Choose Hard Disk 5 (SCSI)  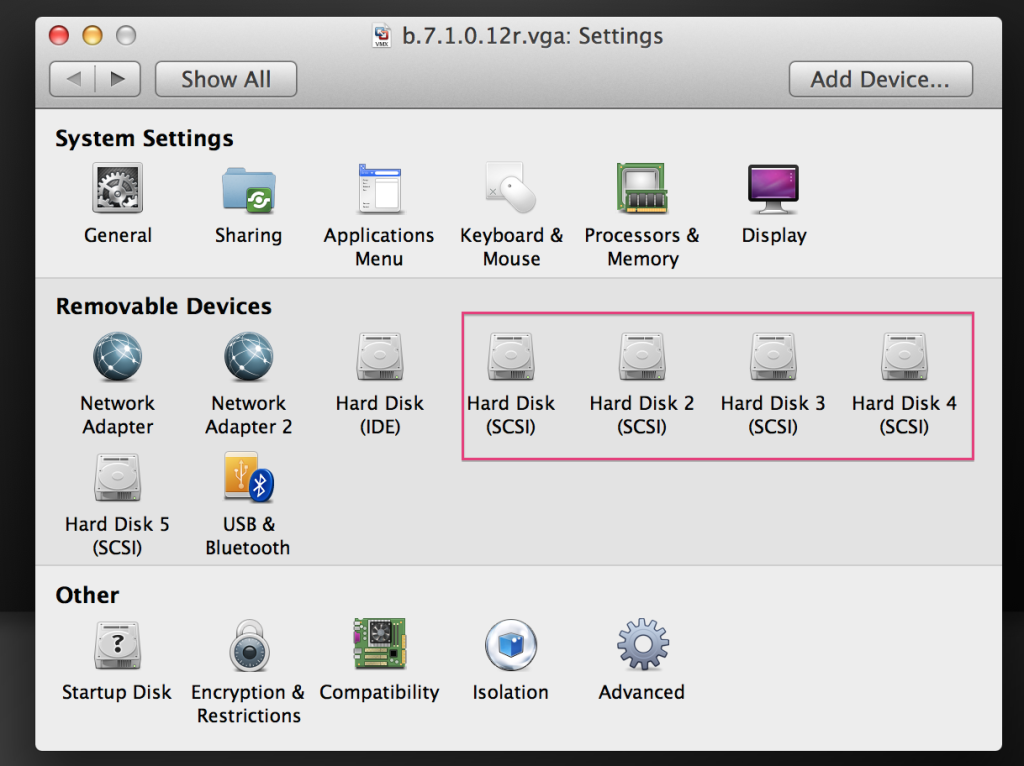pos(118,478)
